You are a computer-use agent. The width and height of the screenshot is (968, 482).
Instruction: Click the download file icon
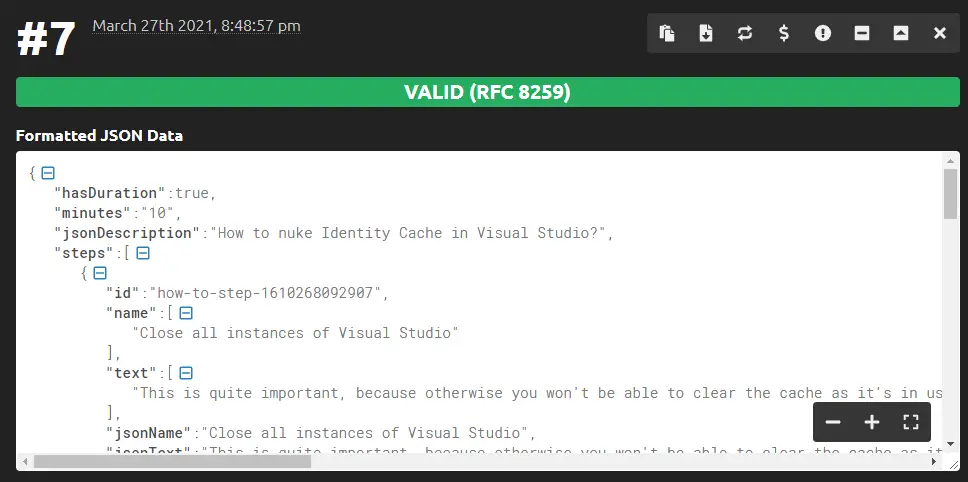tap(706, 33)
